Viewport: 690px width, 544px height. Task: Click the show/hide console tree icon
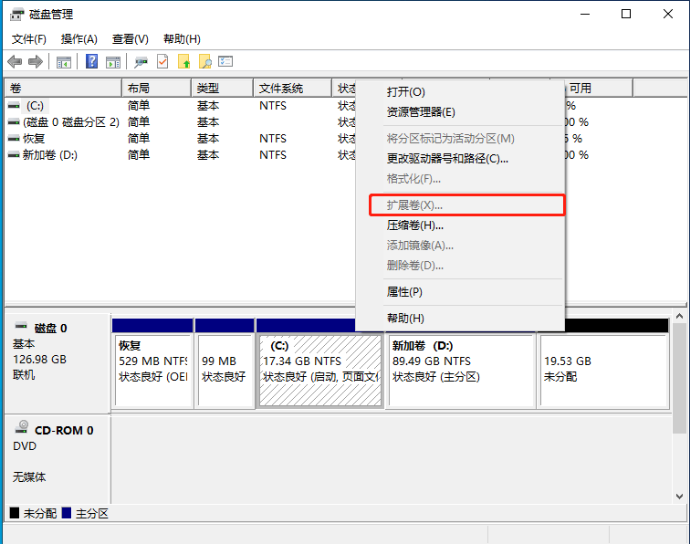pos(64,62)
